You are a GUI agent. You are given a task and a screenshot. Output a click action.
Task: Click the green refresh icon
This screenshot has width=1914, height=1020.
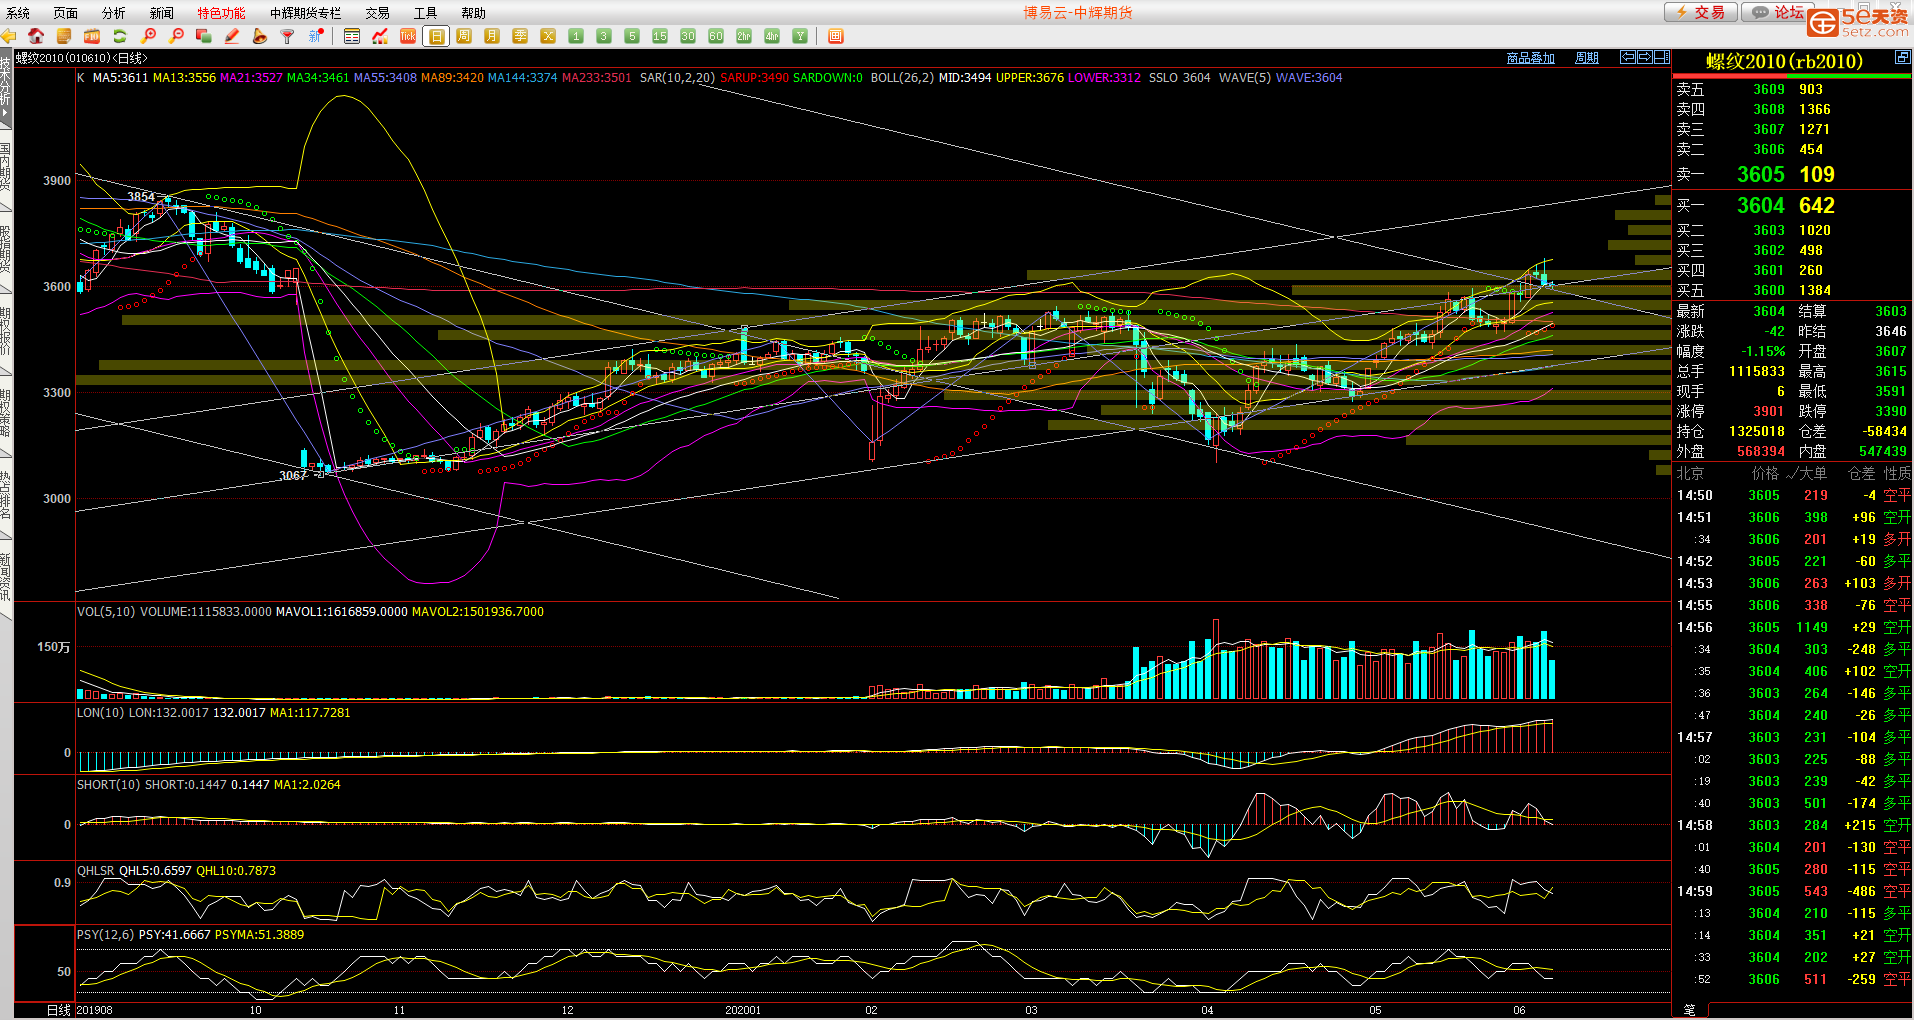[x=120, y=36]
